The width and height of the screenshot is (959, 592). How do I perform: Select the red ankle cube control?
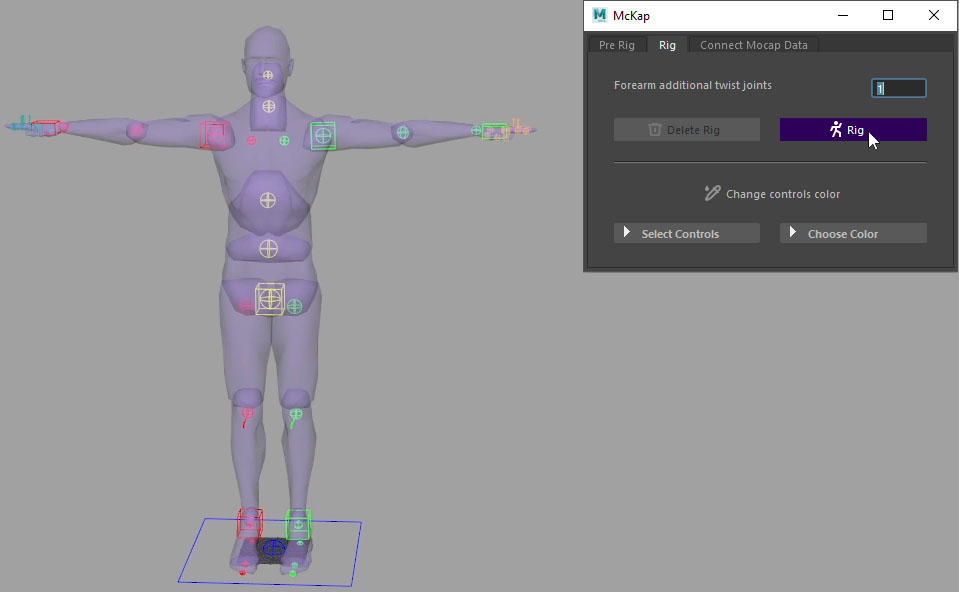250,524
